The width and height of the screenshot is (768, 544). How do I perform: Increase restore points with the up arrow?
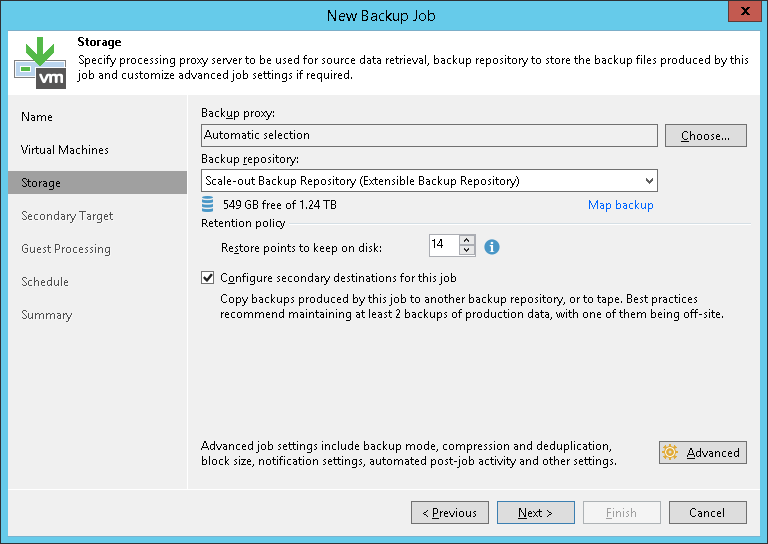467,240
